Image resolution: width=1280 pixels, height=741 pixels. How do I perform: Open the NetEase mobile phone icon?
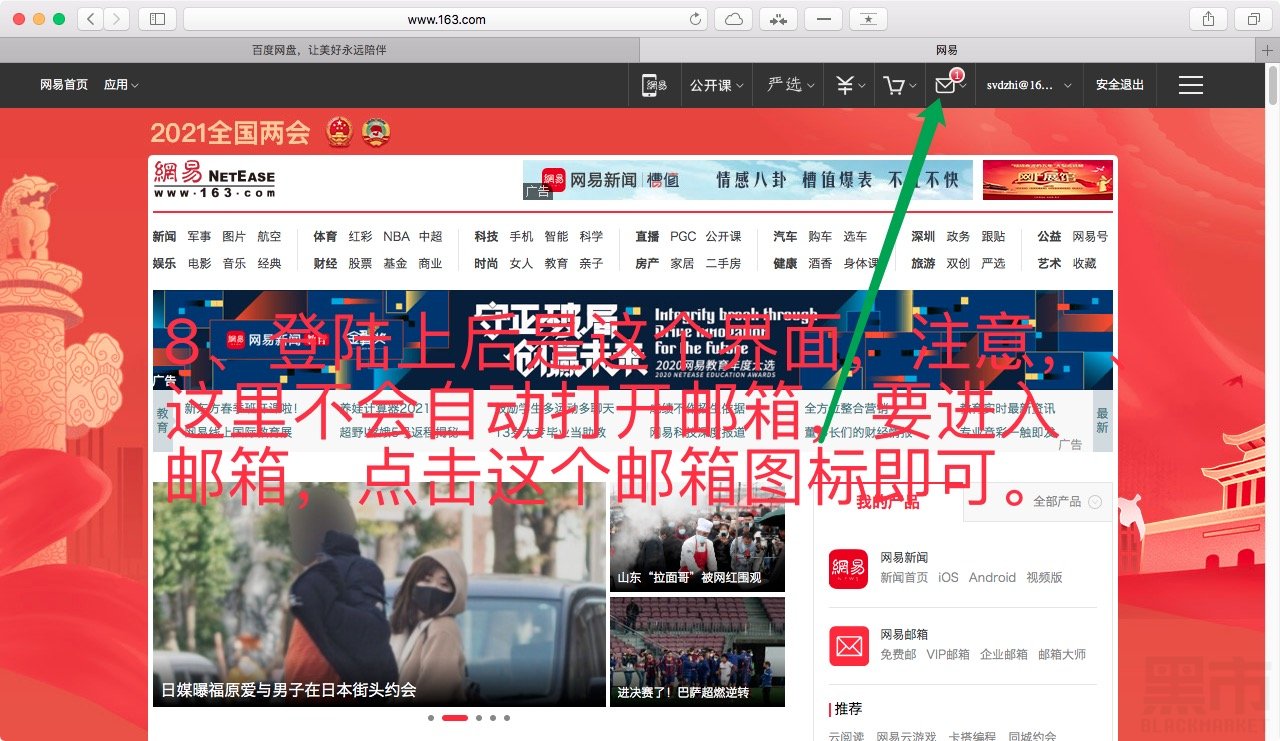pos(654,86)
